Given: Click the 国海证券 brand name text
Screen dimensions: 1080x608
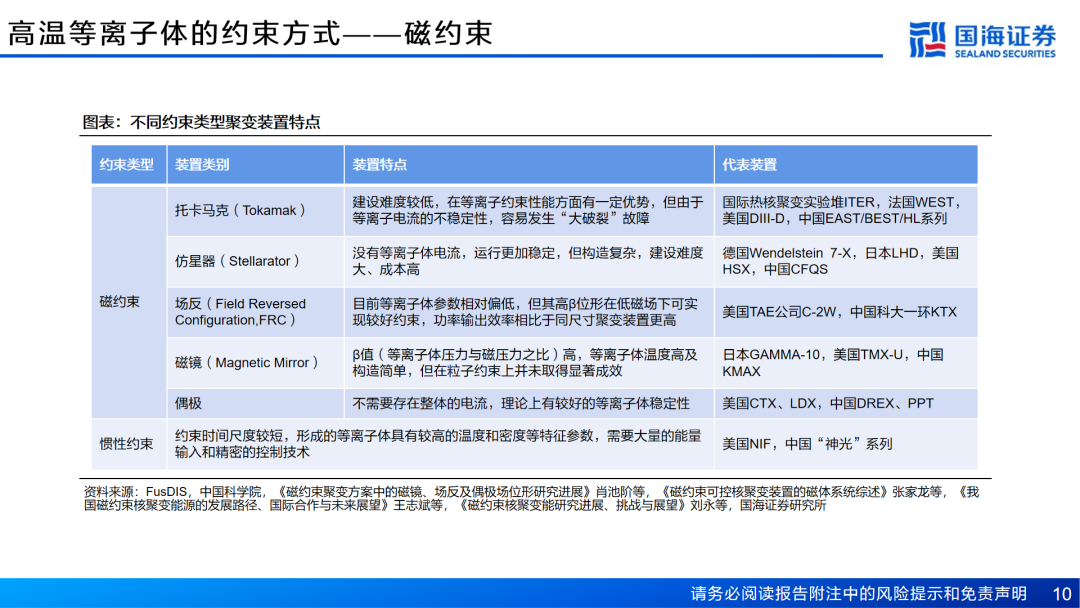Looking at the screenshot, I should point(1005,35).
